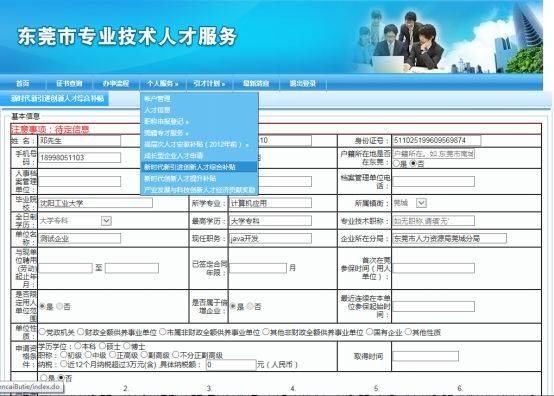This screenshot has width=554, height=396.
Task: Select the 硕士 degree radio button
Action: pyautogui.click(x=102, y=346)
